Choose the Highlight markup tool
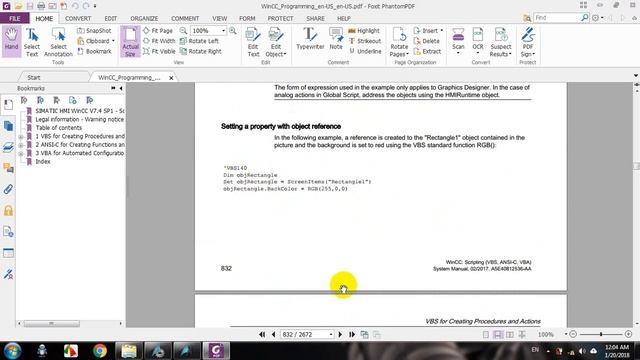 coord(364,31)
